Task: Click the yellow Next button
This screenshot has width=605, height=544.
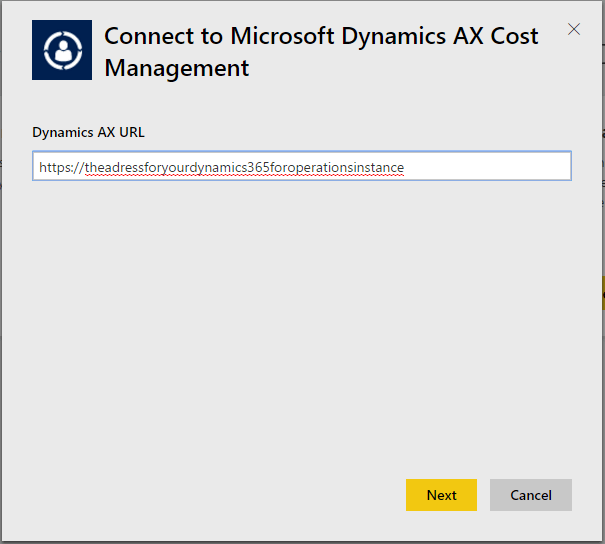Action: tap(441, 495)
